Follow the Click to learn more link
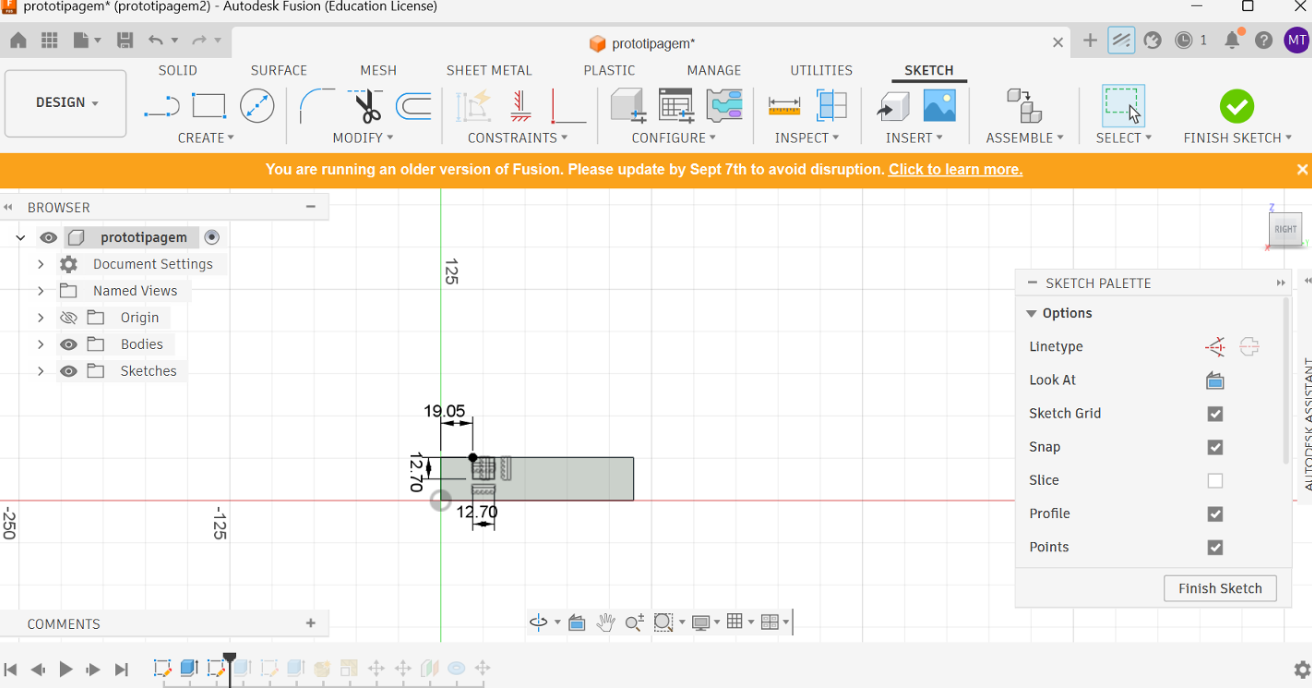The height and width of the screenshot is (688, 1312). coord(955,170)
